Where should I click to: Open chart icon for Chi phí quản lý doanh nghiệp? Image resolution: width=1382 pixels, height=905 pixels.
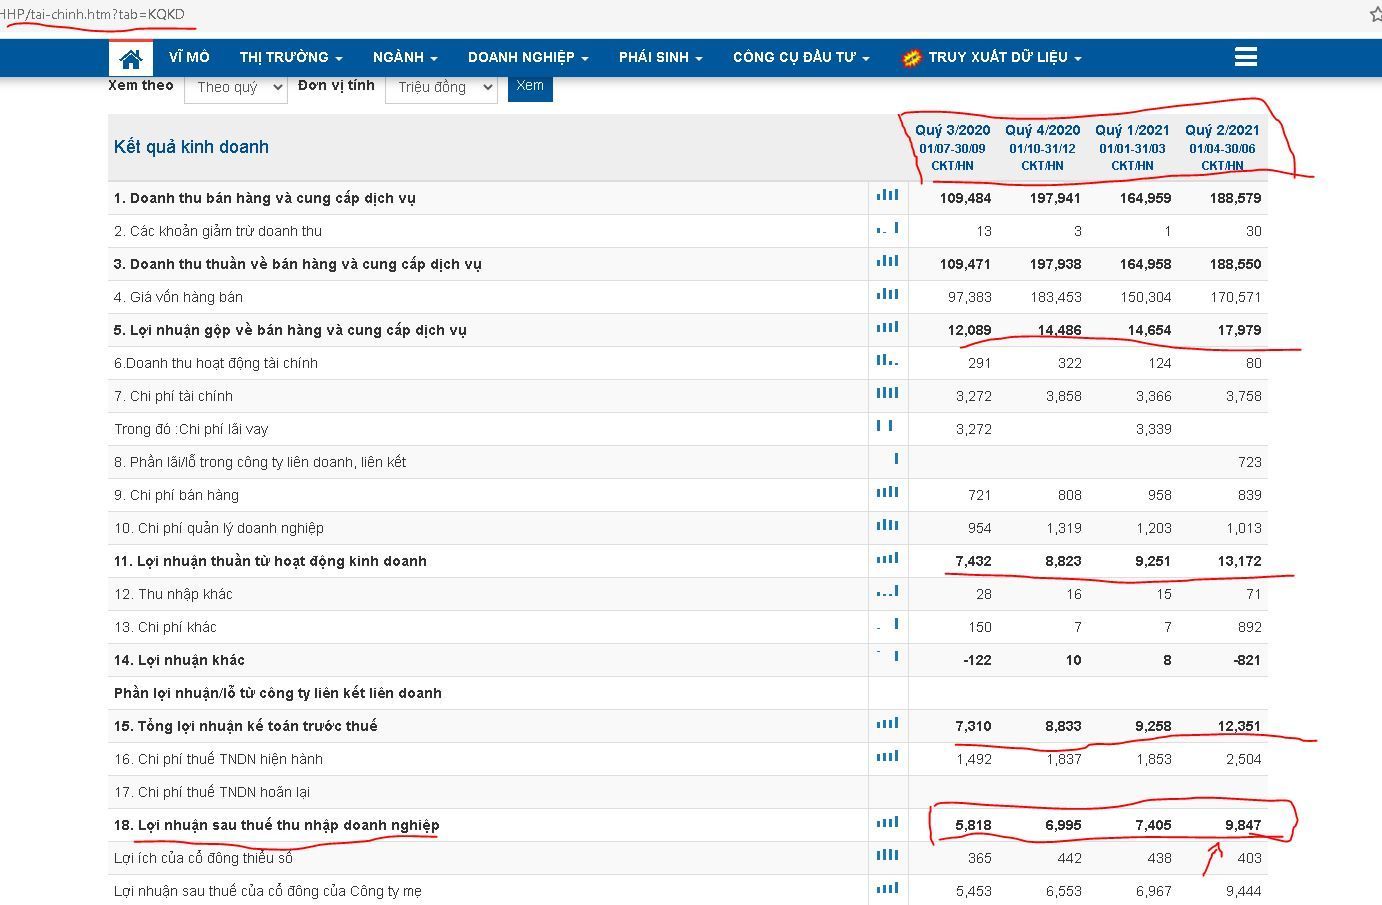887,526
